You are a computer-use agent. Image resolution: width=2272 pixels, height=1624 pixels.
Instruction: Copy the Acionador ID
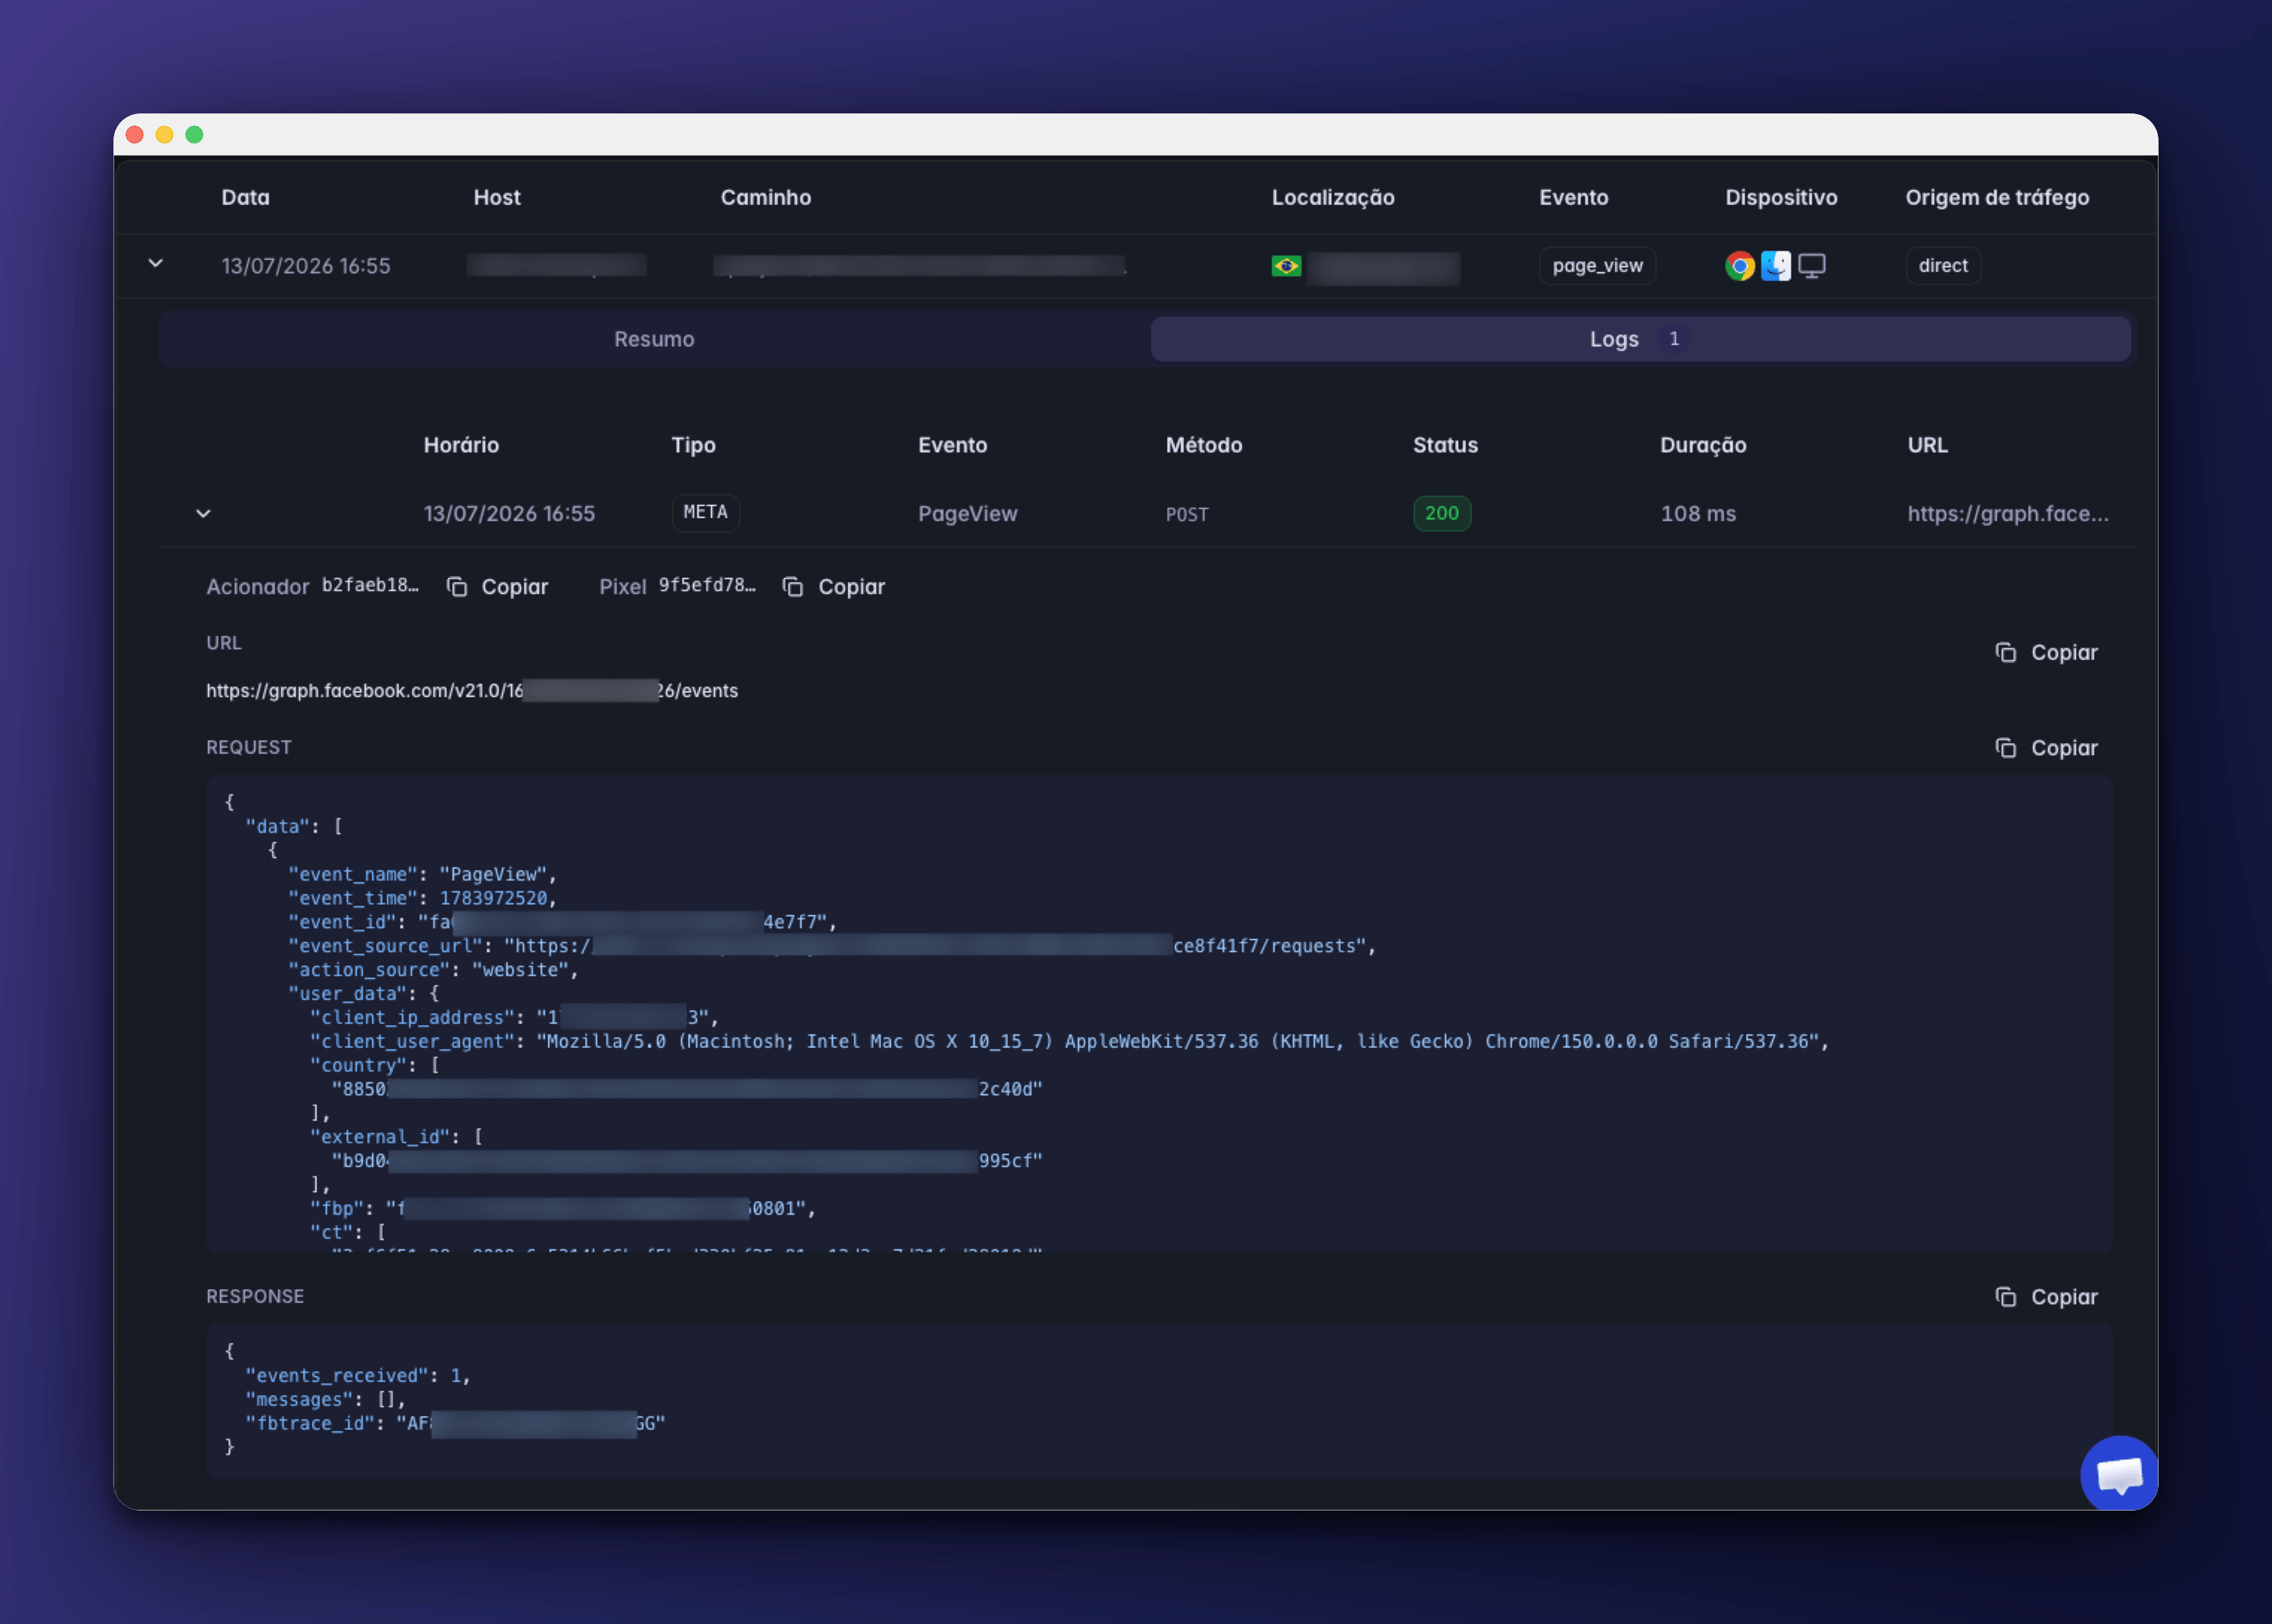coord(497,586)
